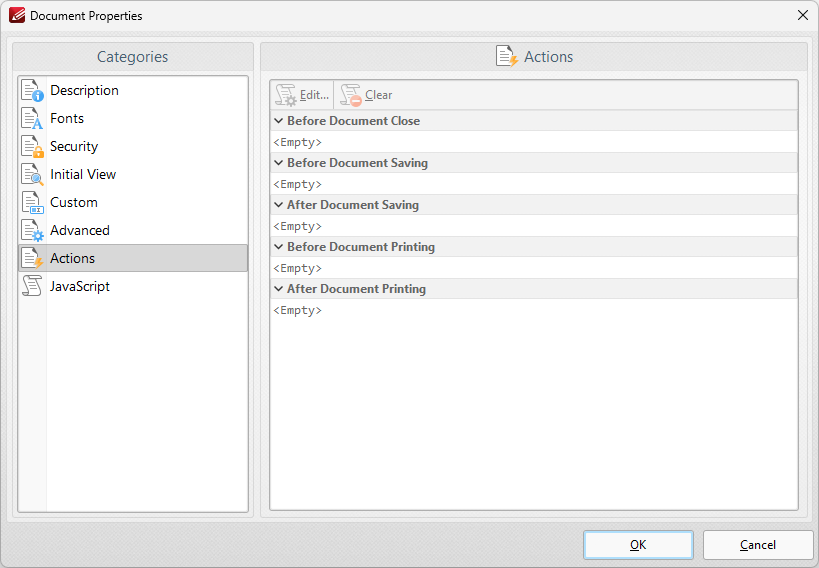Select the Actions category label
819x568 pixels.
pos(73,258)
